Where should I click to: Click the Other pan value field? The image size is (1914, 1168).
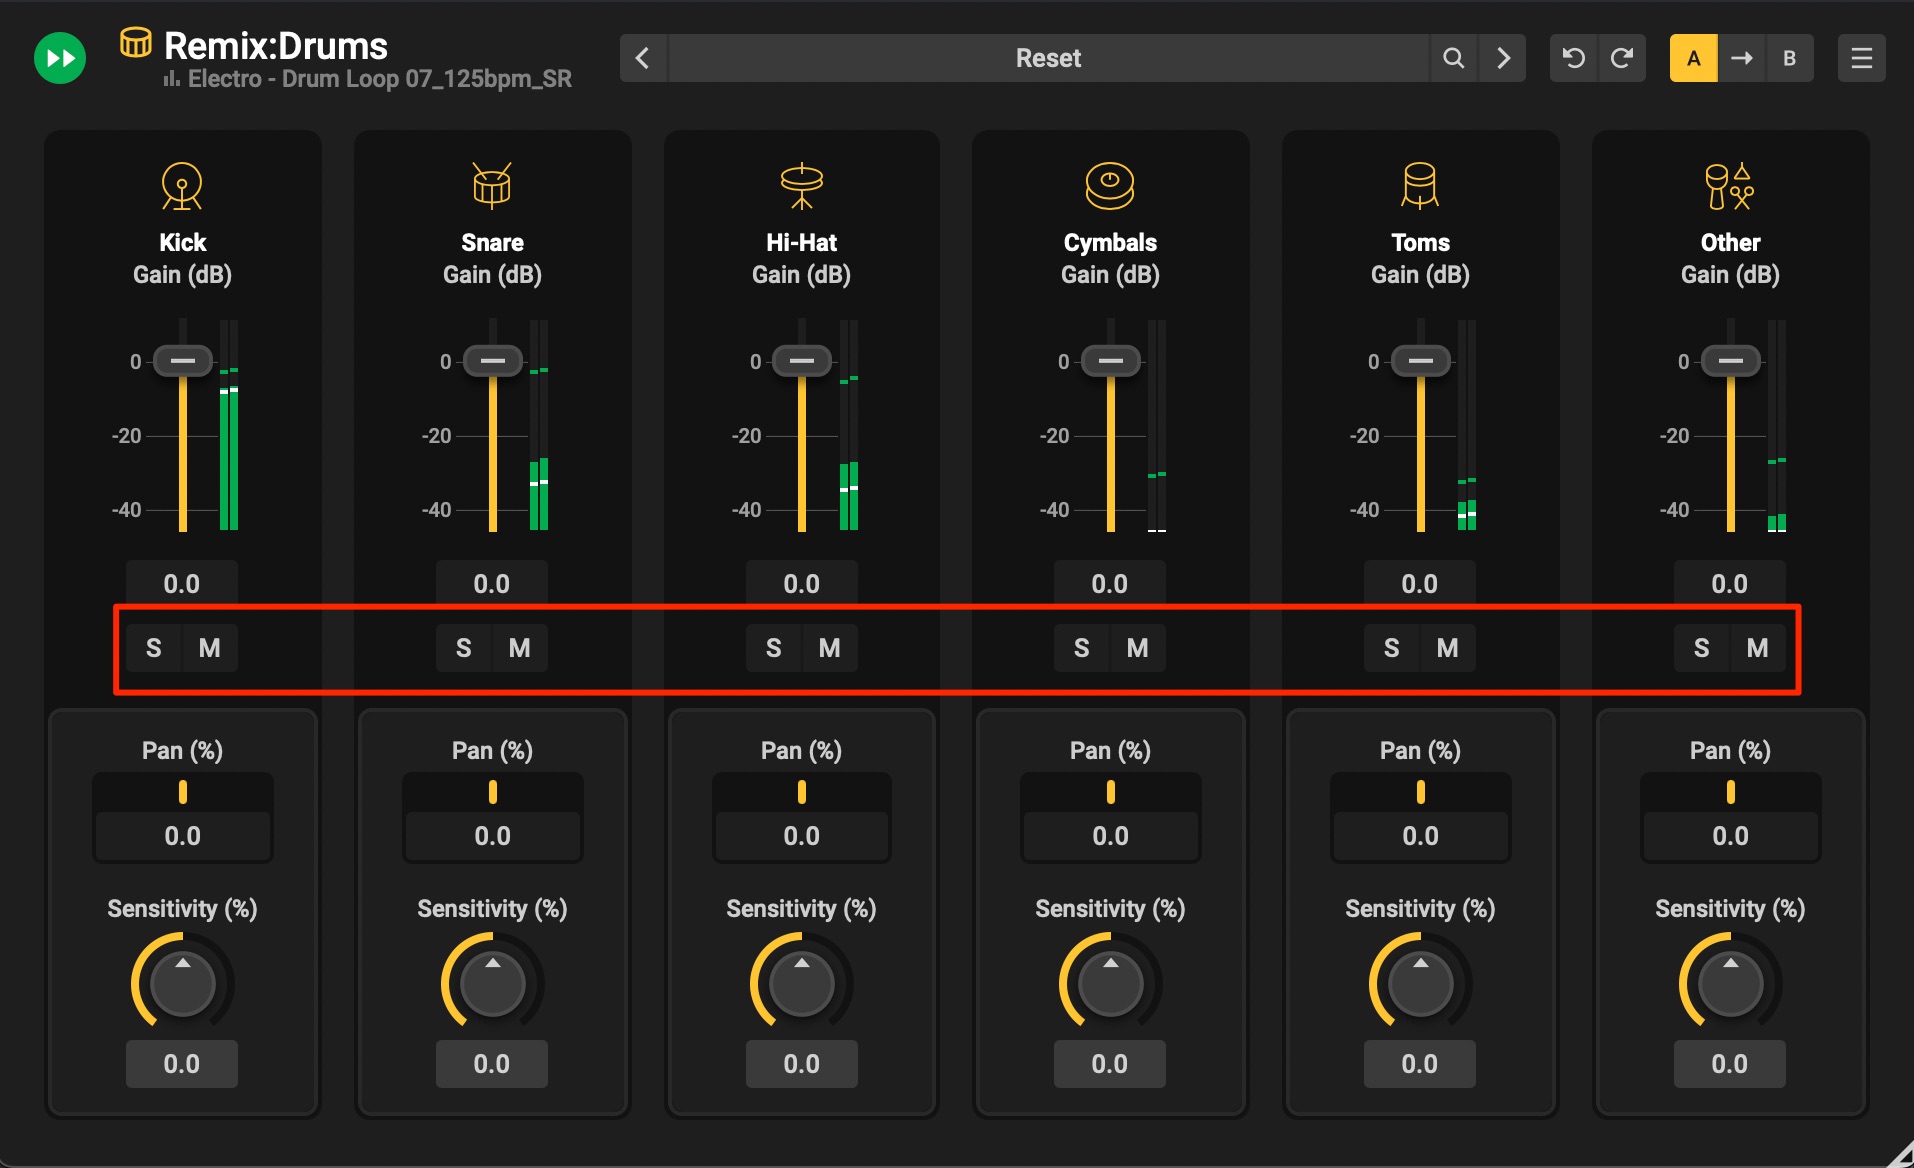pyautogui.click(x=1731, y=836)
